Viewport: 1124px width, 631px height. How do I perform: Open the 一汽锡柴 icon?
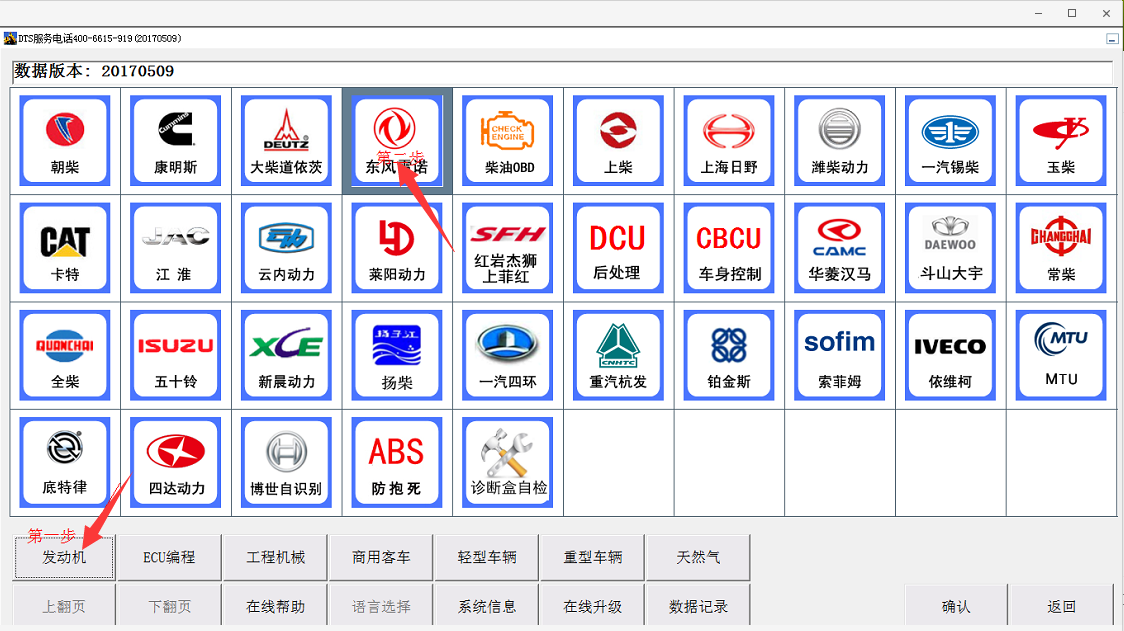tap(951, 141)
